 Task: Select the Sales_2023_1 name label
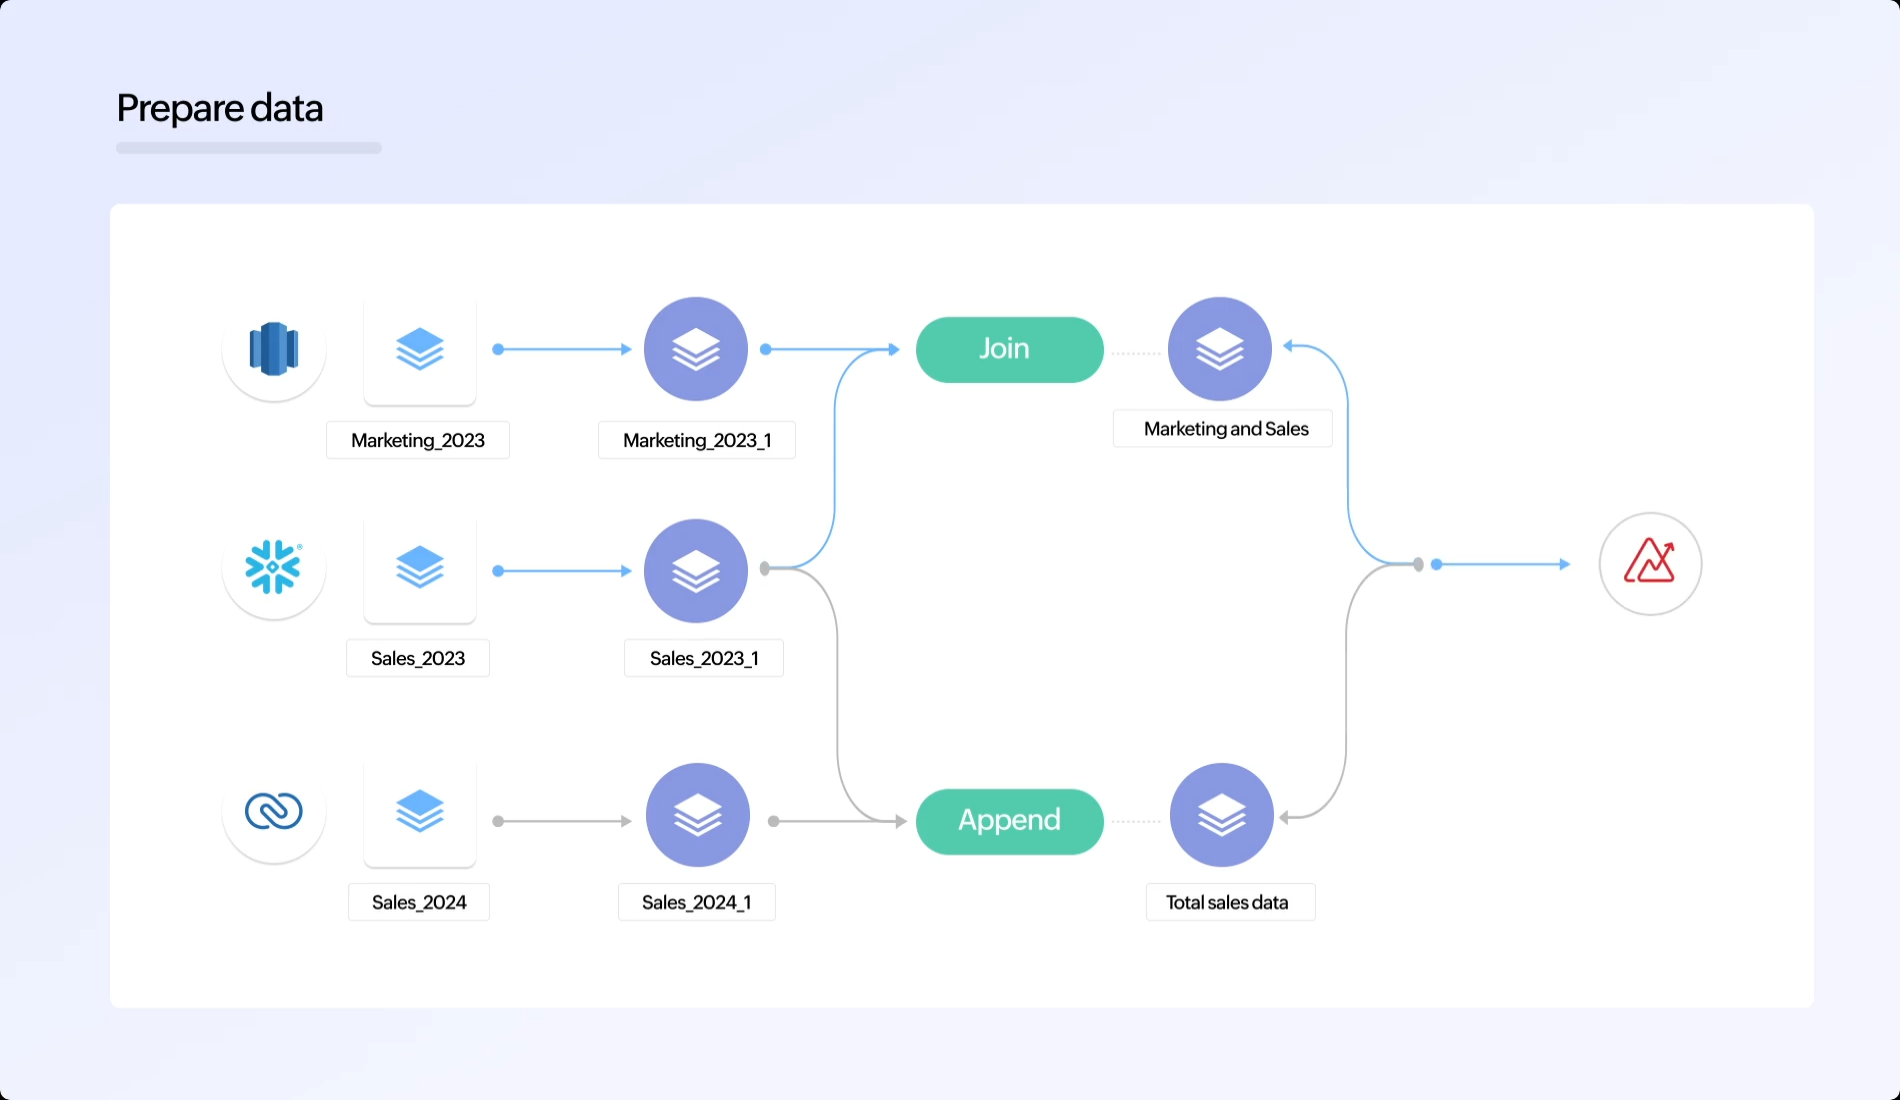[704, 658]
